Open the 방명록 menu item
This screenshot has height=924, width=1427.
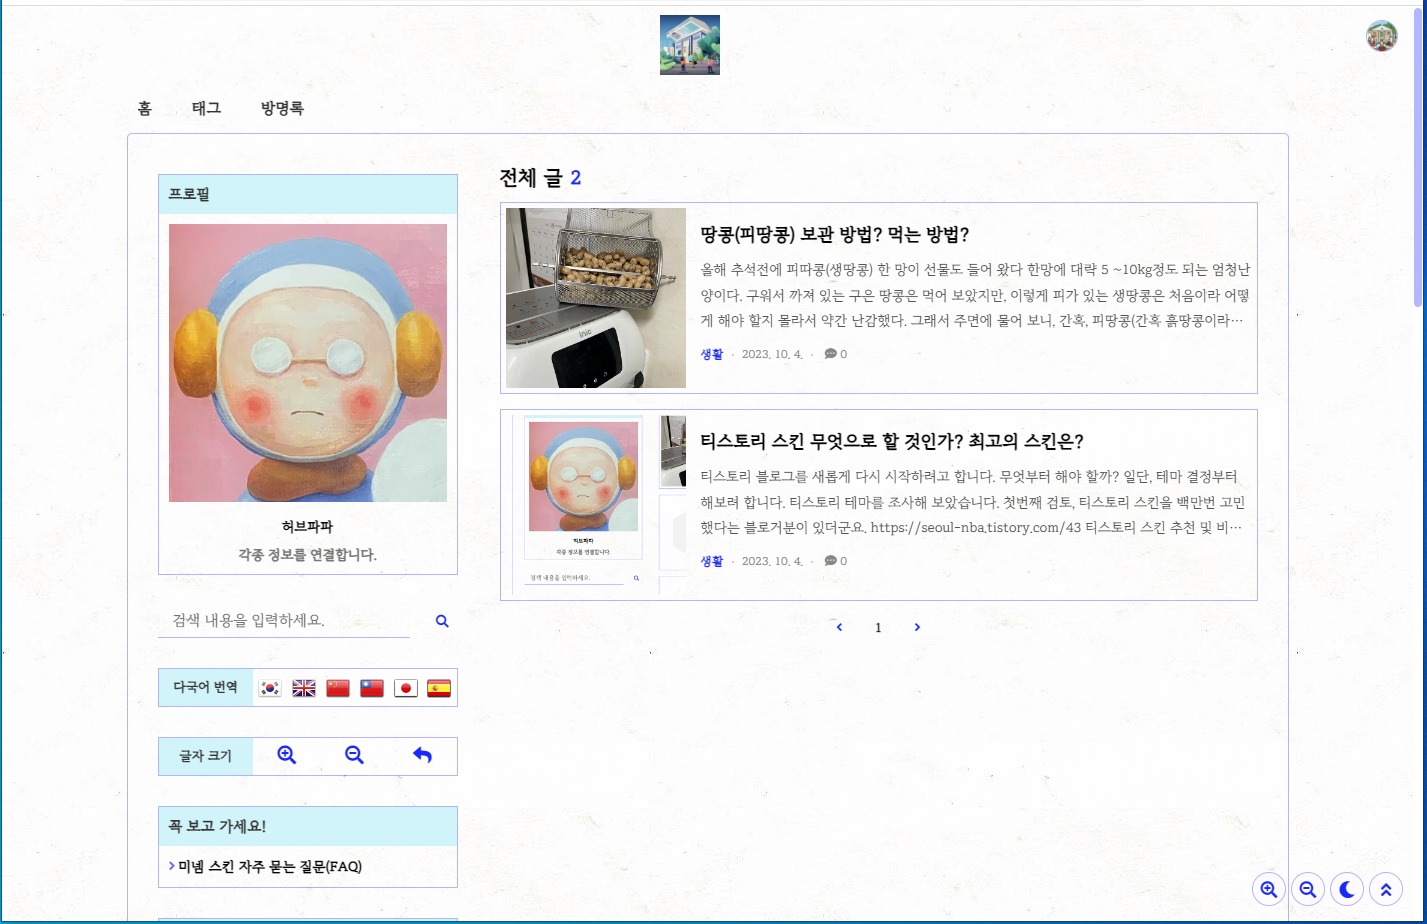[282, 109]
